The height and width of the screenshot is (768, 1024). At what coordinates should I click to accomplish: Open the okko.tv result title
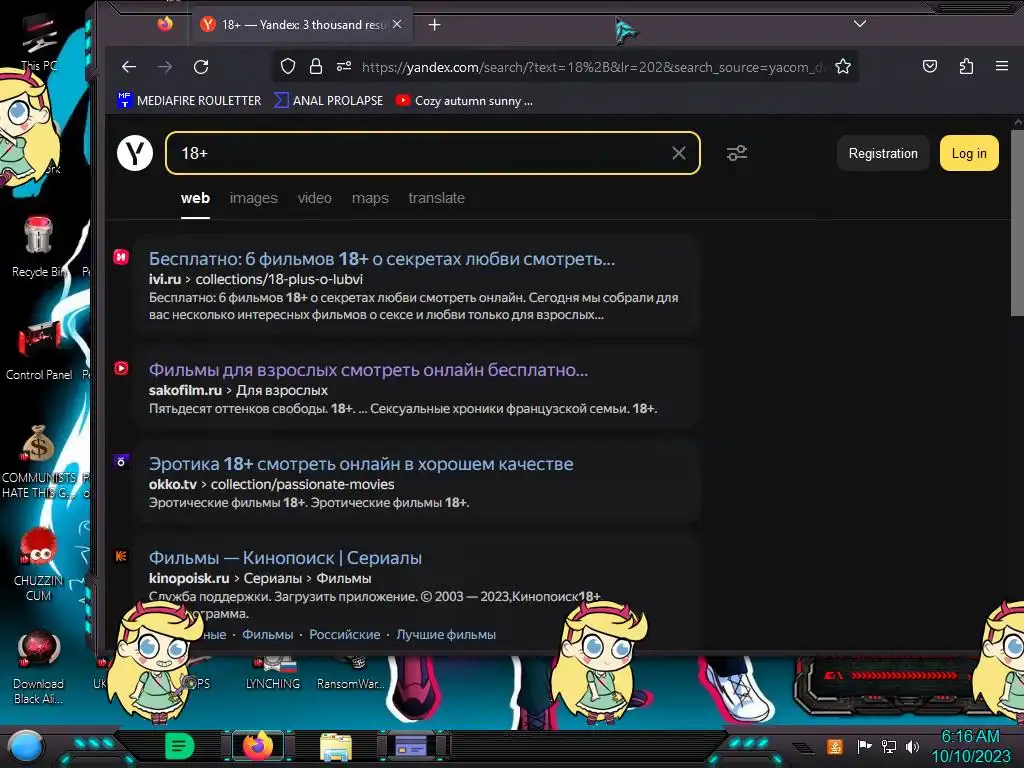361,464
